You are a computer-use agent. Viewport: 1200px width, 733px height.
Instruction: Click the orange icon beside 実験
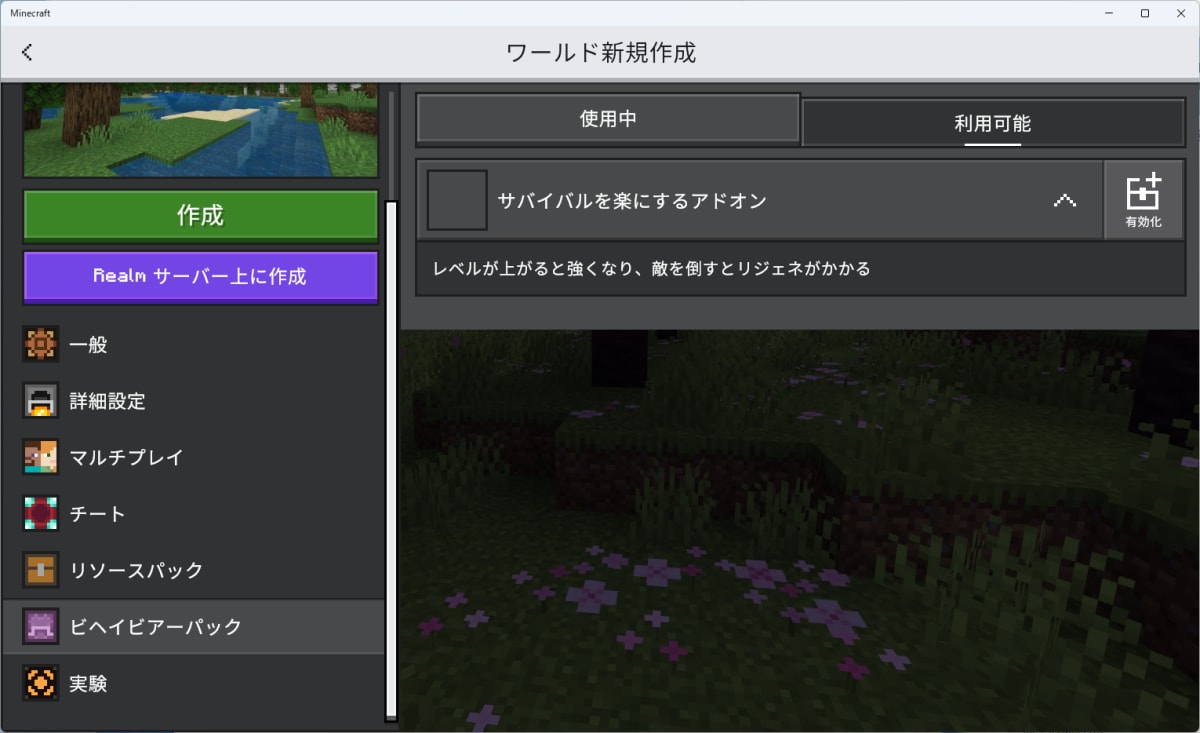tap(41, 684)
